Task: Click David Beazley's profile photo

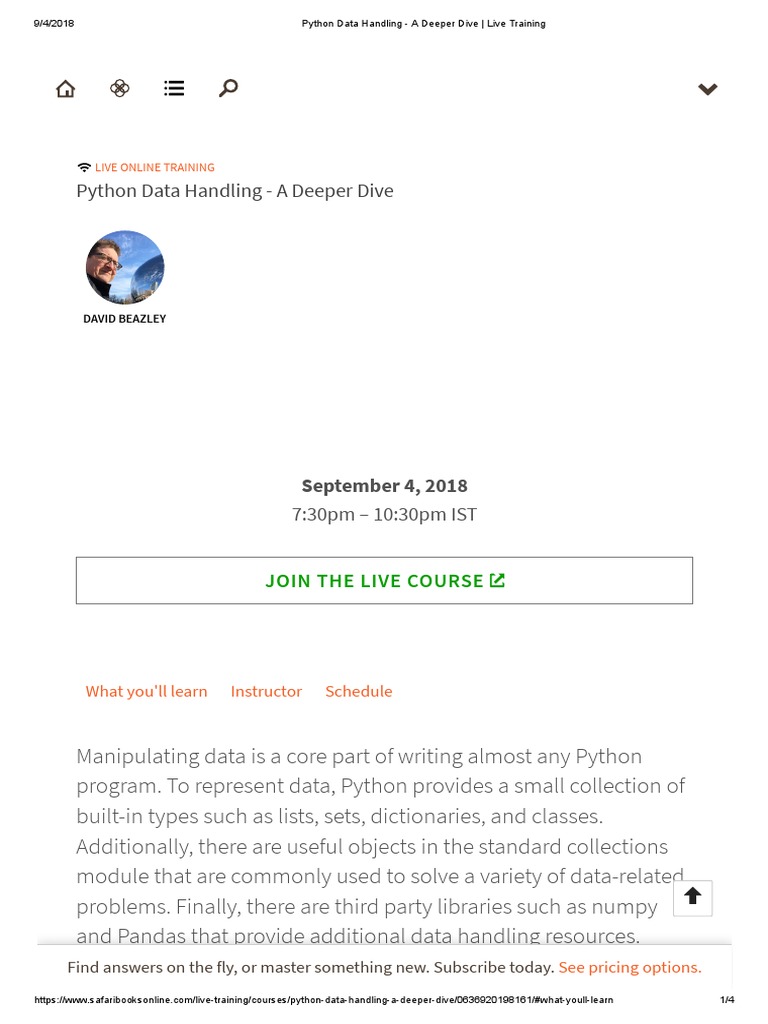Action: point(125,268)
